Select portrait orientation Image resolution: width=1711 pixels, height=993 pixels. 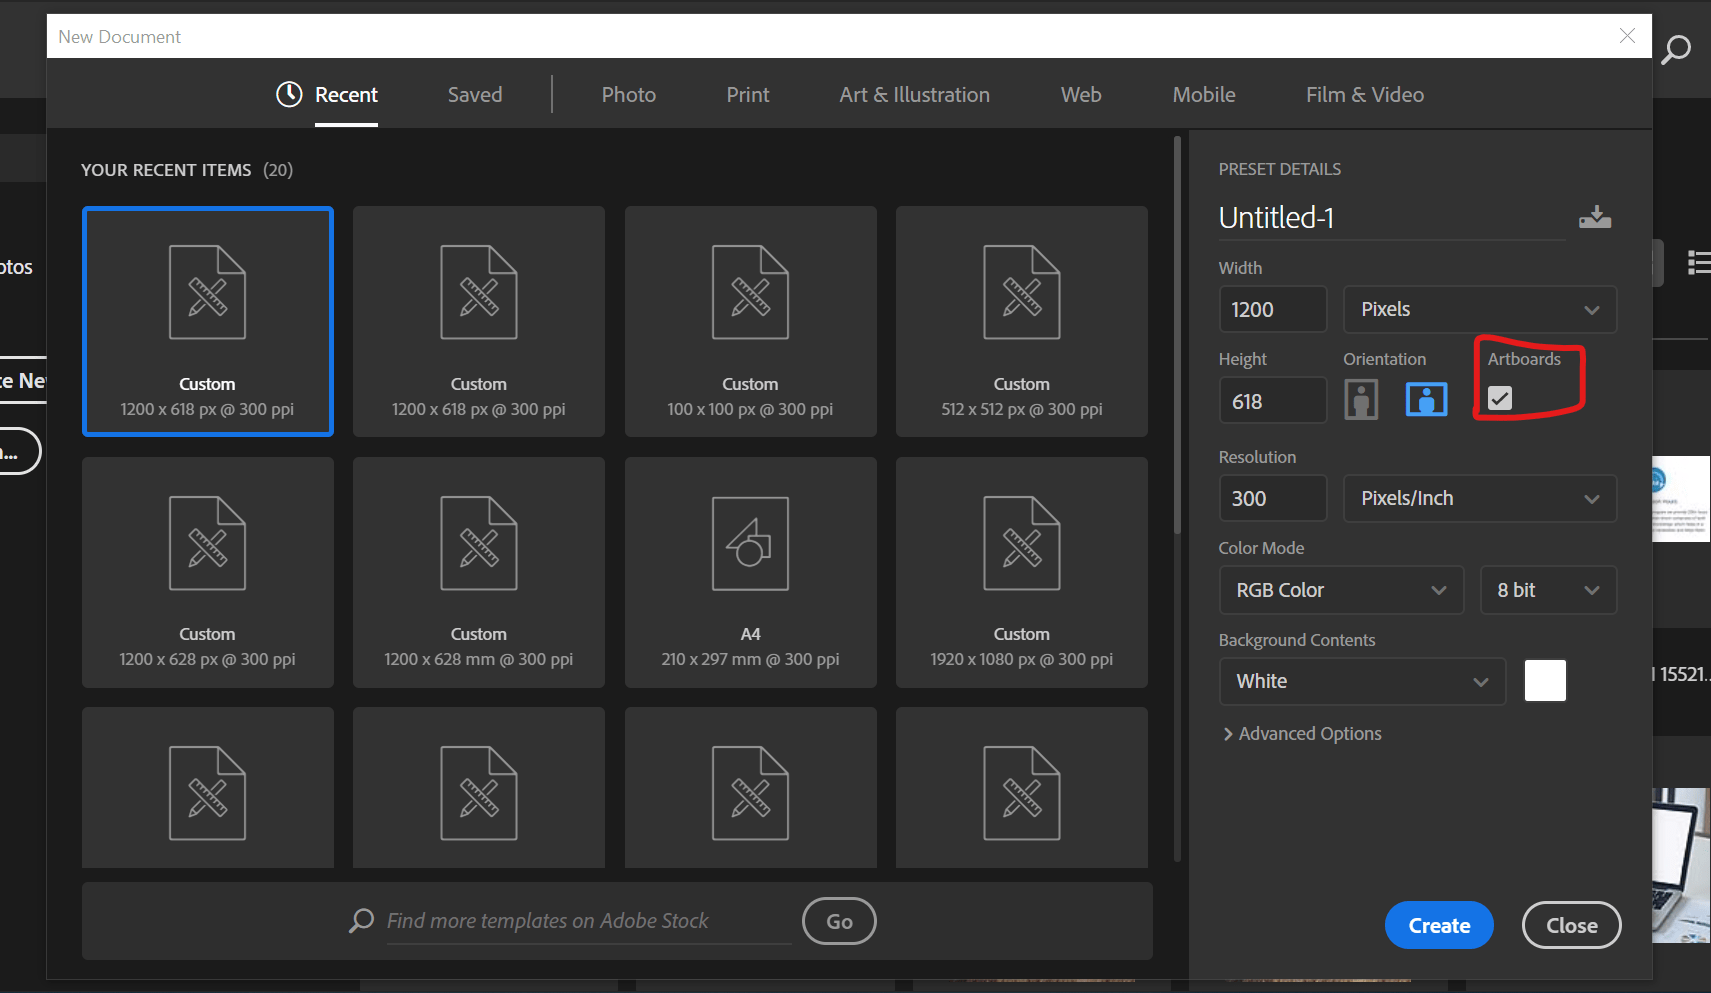1361,400
